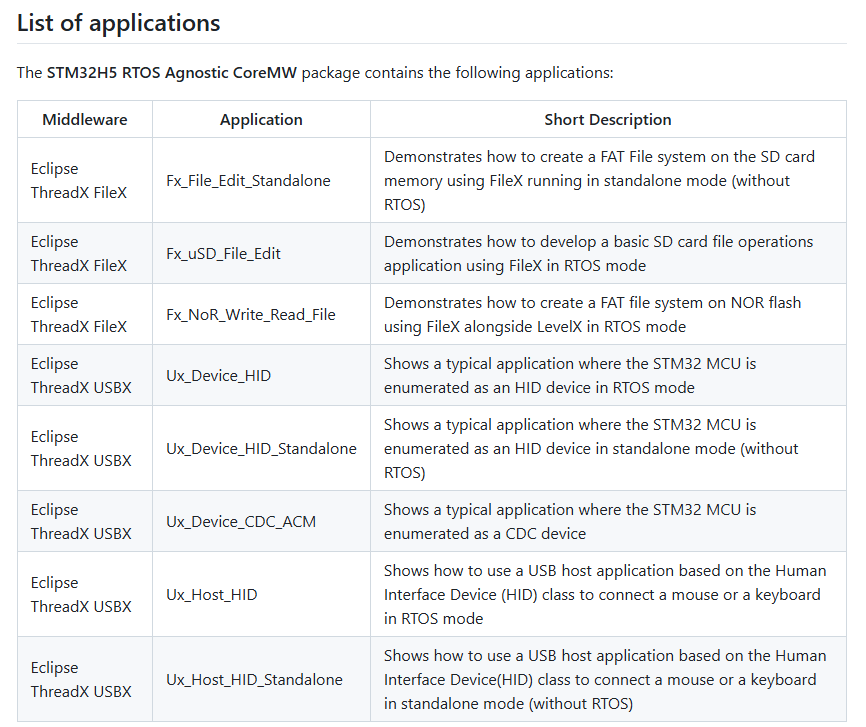Click the bold "STM32H5 RTOS Agnostic CoreMW" text
The width and height of the screenshot is (866, 727).
172,73
